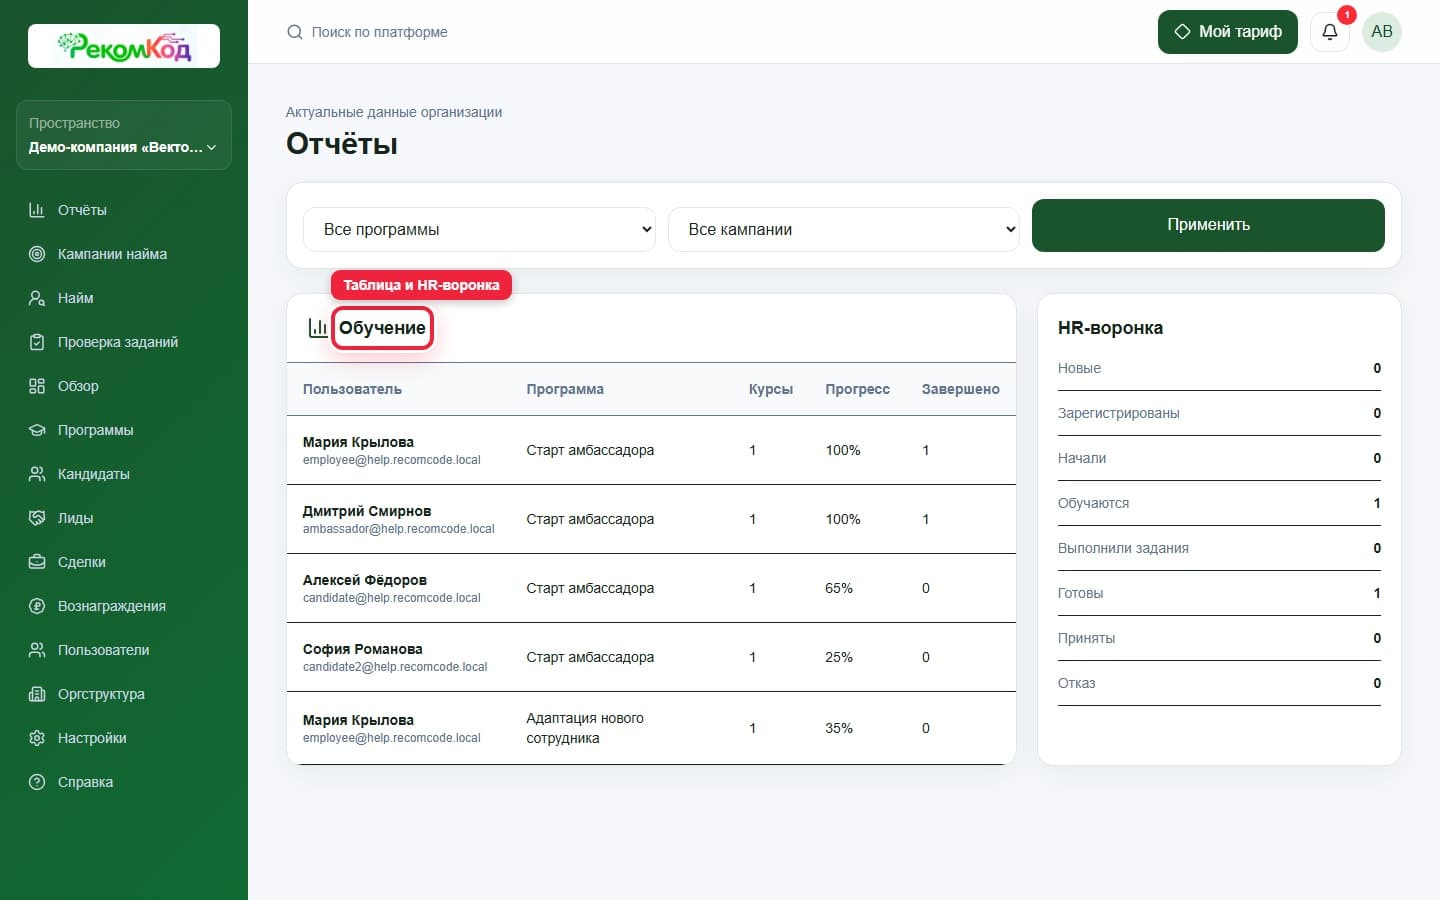Click the Лиды handshake icon
Viewport: 1440px width, 900px height.
coord(37,518)
